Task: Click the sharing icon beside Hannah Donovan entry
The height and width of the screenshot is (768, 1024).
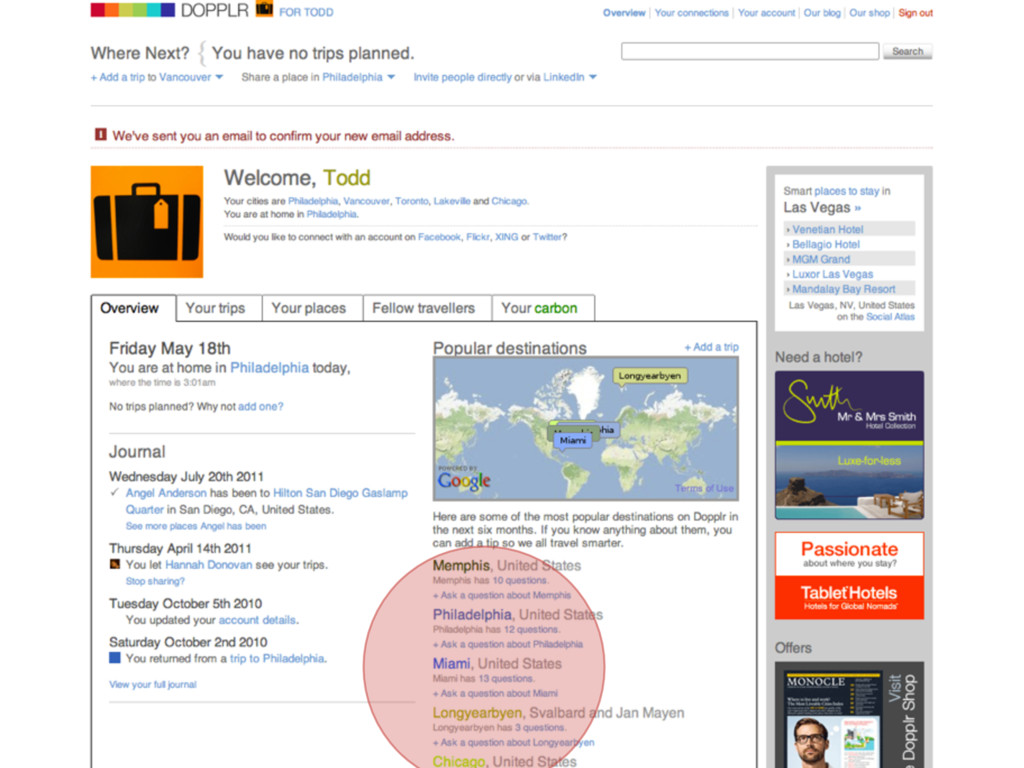Action: [115, 564]
